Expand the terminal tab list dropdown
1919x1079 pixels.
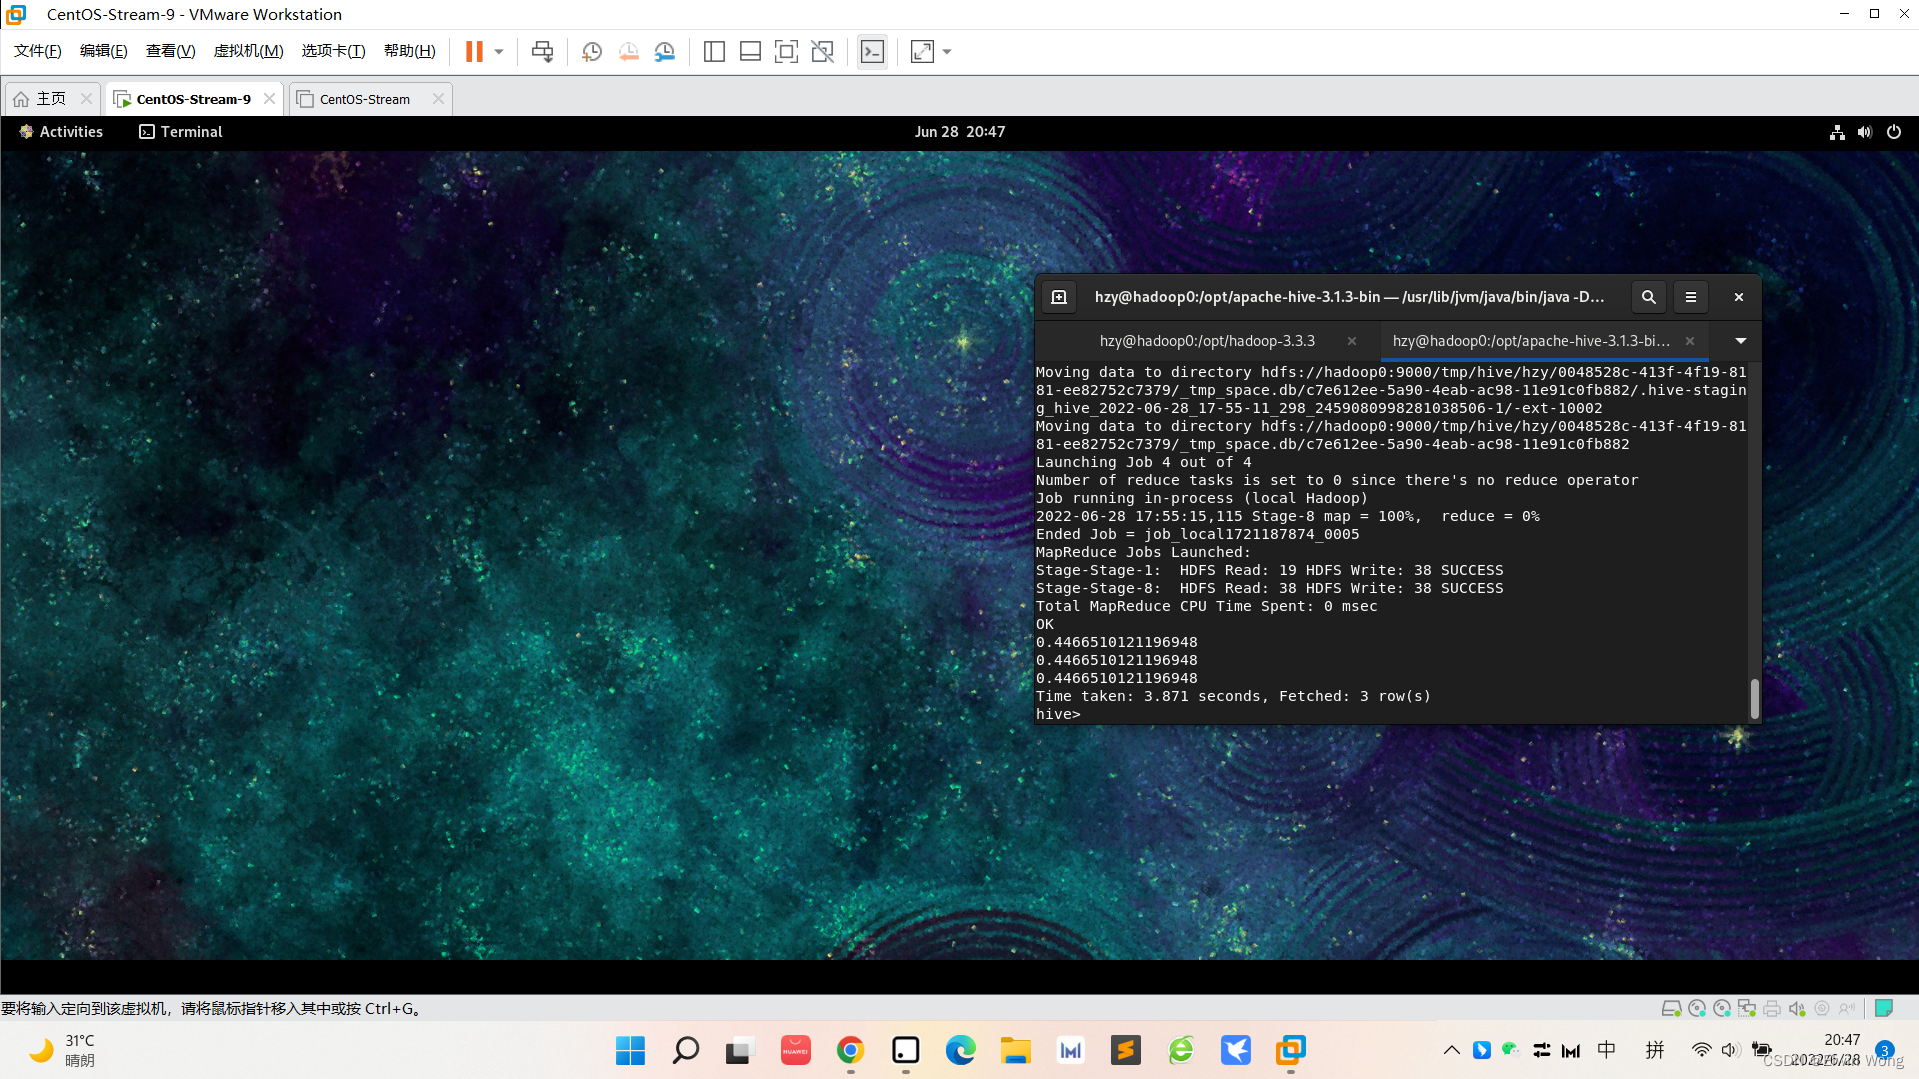point(1741,341)
